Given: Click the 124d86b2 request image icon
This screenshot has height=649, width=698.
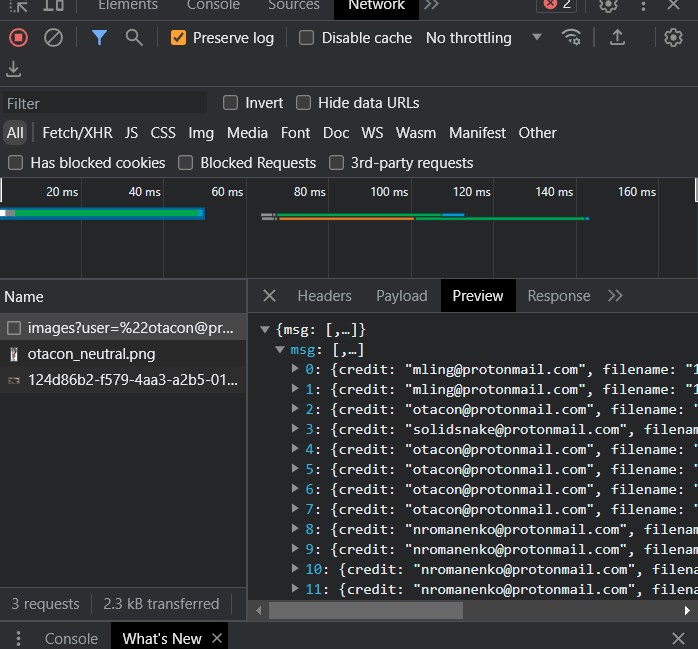Looking at the screenshot, I should 14,380.
